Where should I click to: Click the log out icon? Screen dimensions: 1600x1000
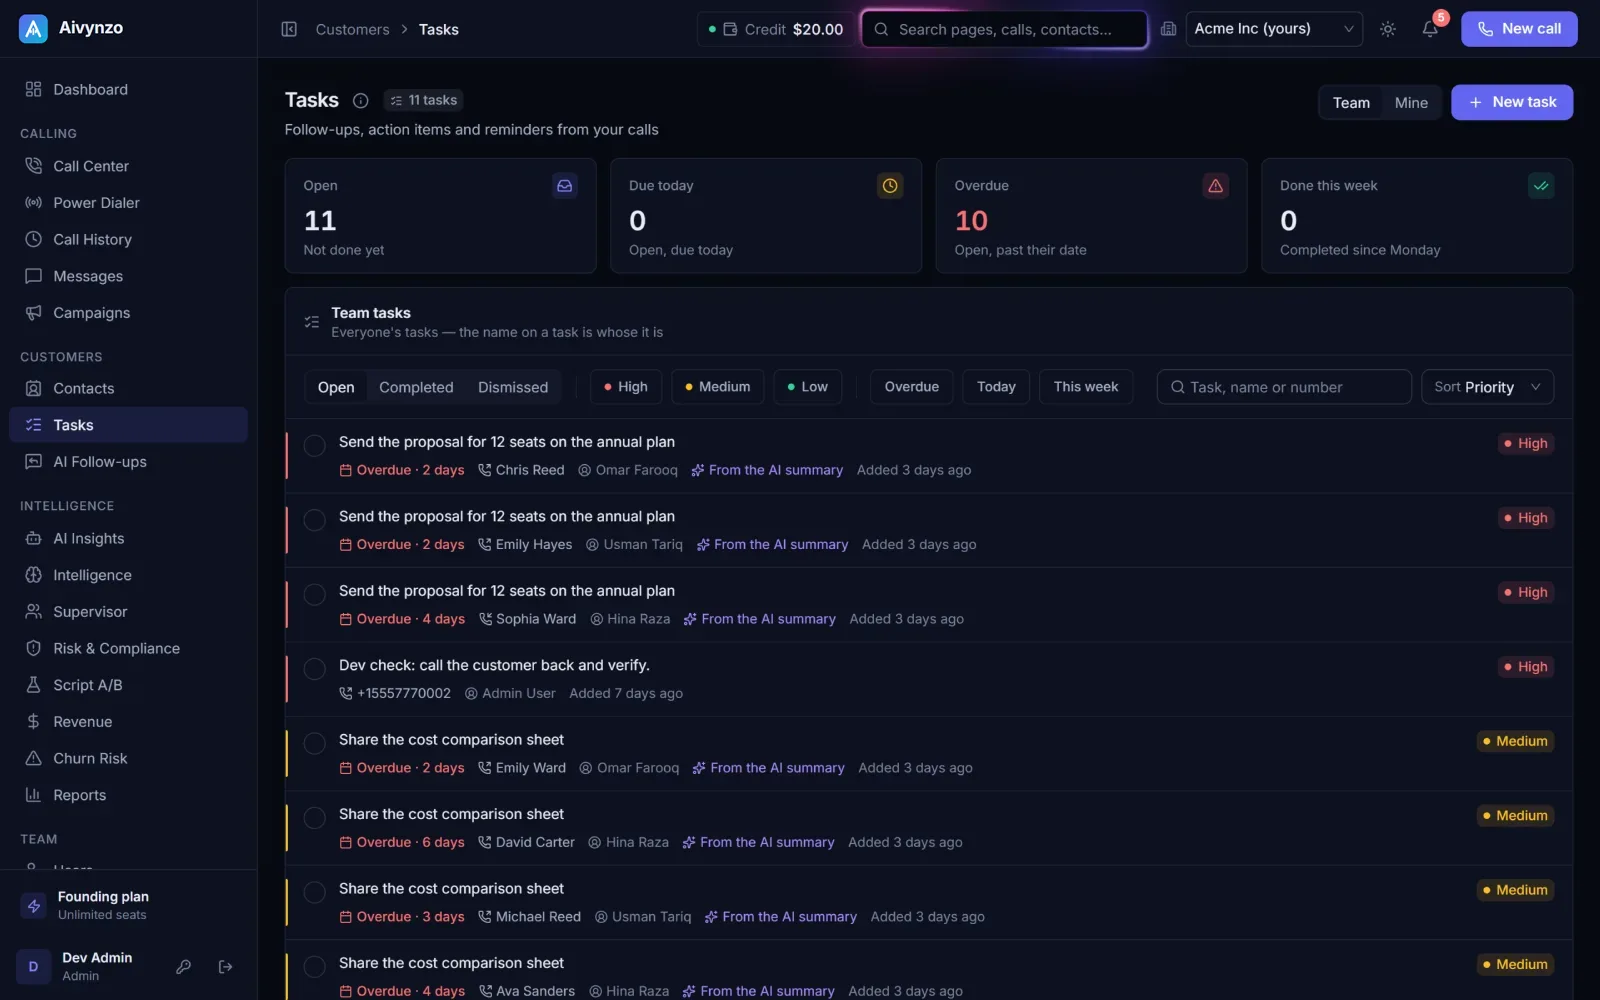[225, 966]
